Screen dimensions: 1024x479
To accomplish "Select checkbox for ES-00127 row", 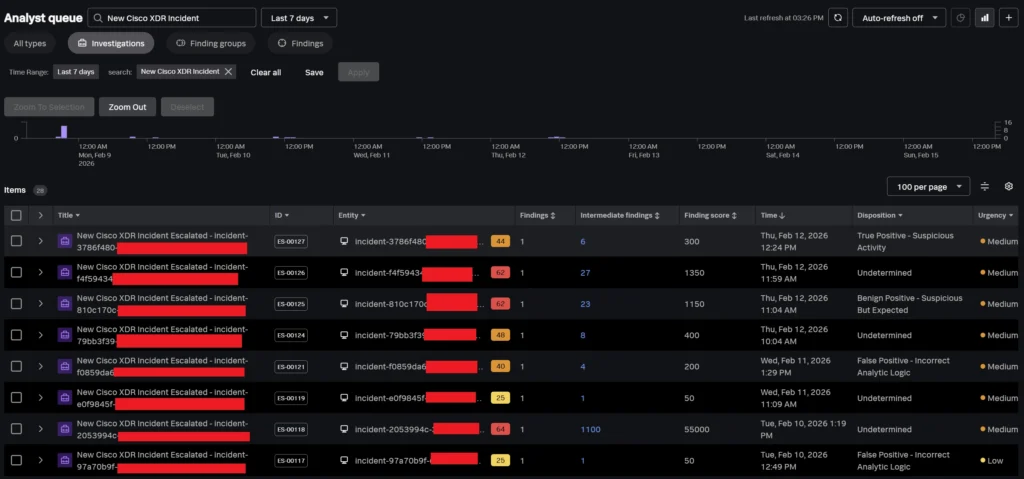I will [x=16, y=241].
